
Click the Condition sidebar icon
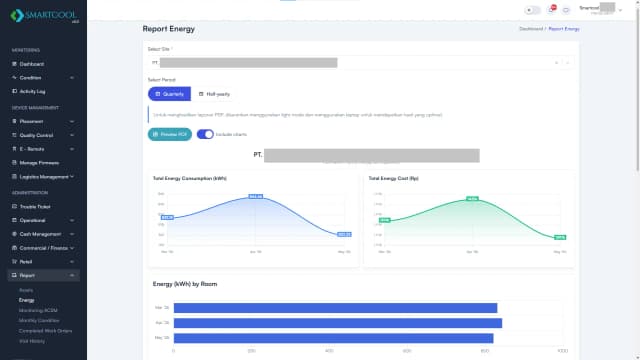click(14, 78)
